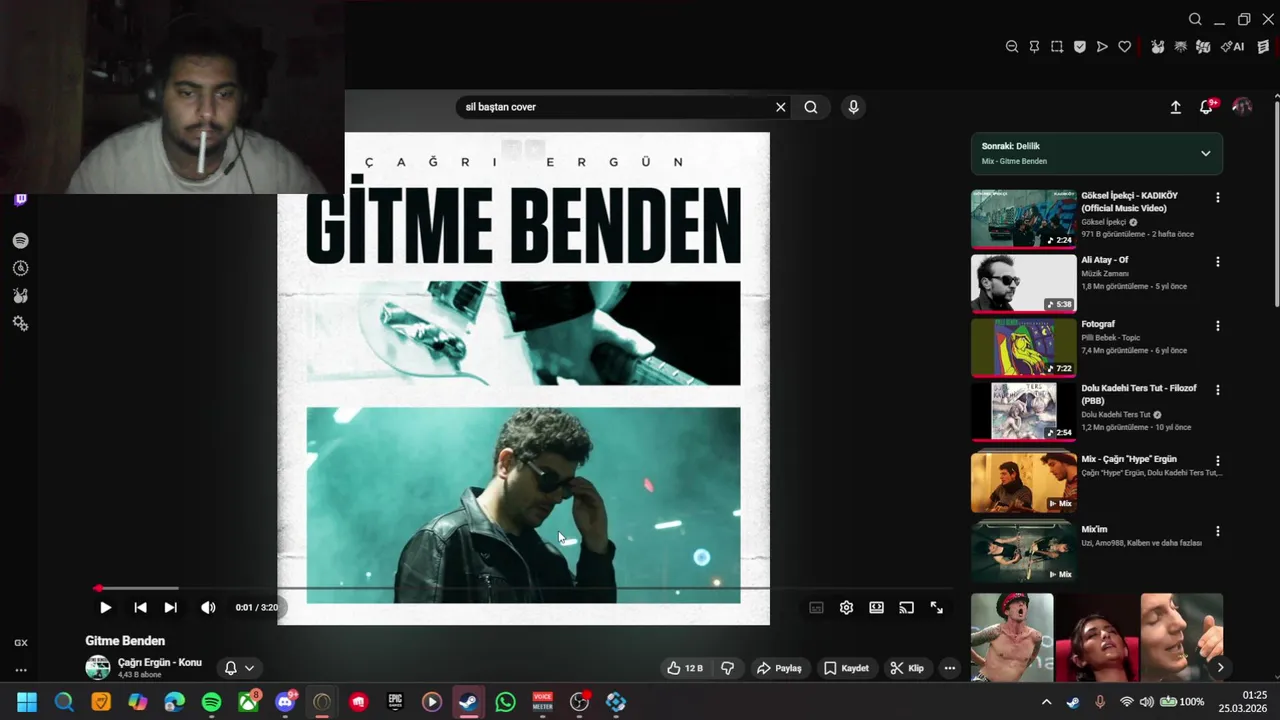Click the Kaydet save button
The height and width of the screenshot is (720, 1280).
coord(846,668)
